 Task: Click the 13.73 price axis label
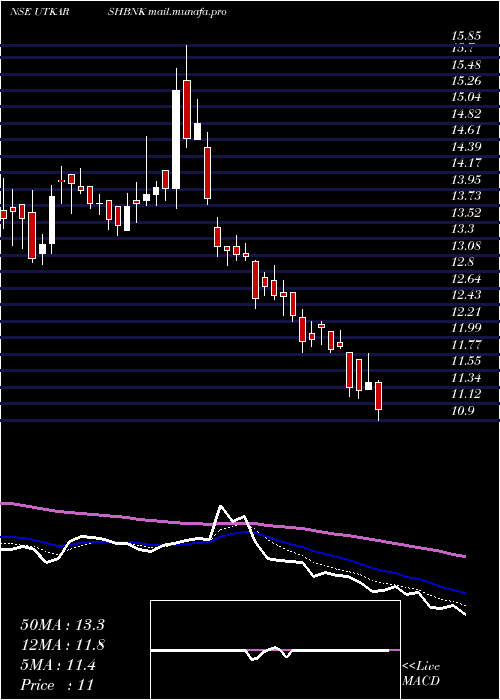466,196
